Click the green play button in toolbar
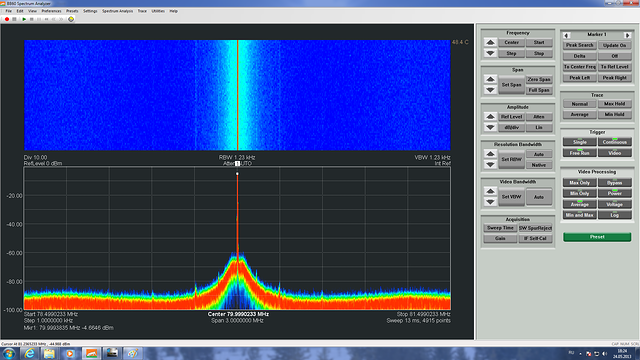640x360 pixels. (24, 19)
